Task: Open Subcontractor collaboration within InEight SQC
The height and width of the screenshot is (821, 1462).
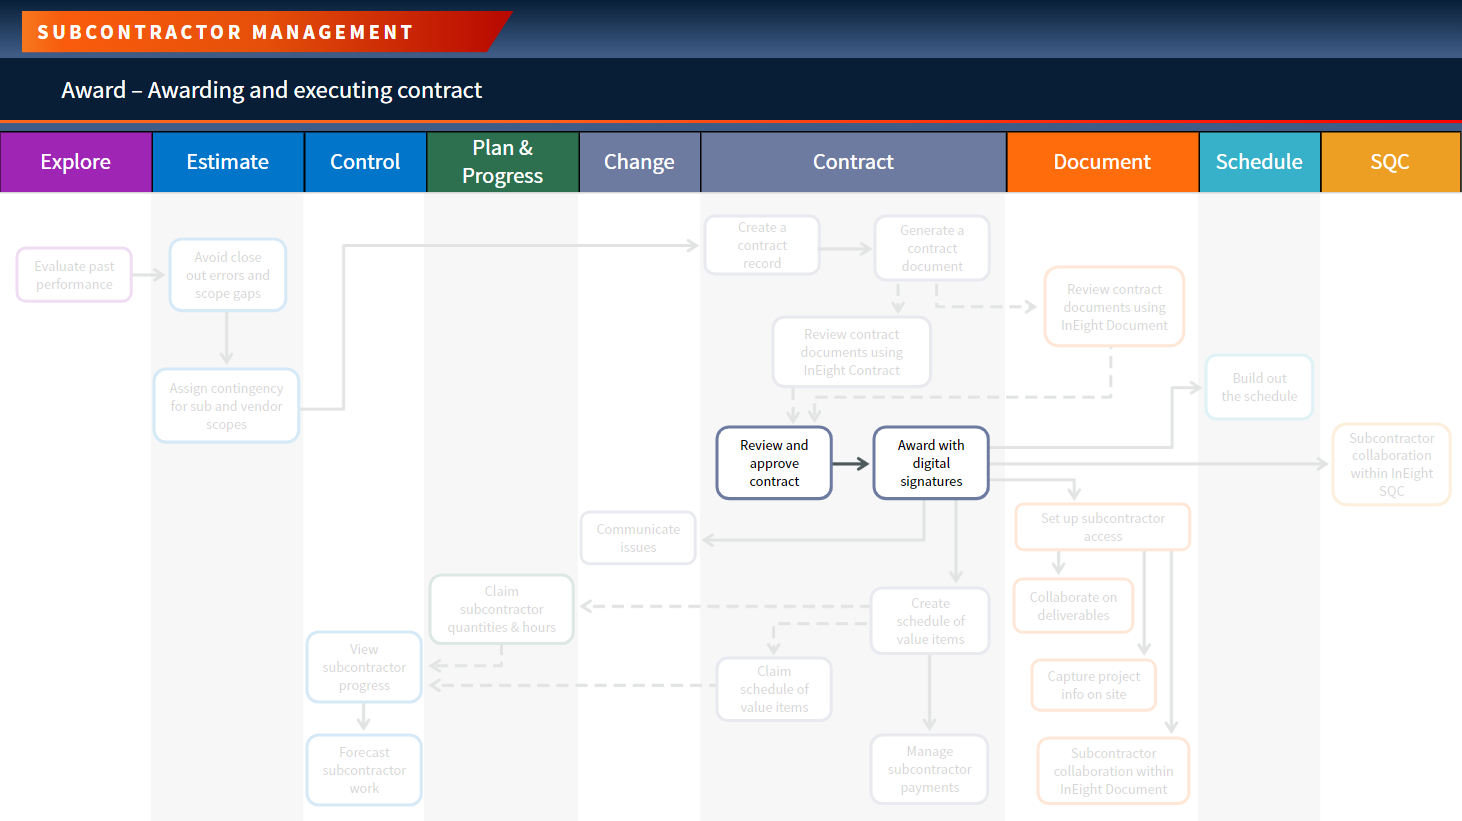Action: (x=1391, y=465)
